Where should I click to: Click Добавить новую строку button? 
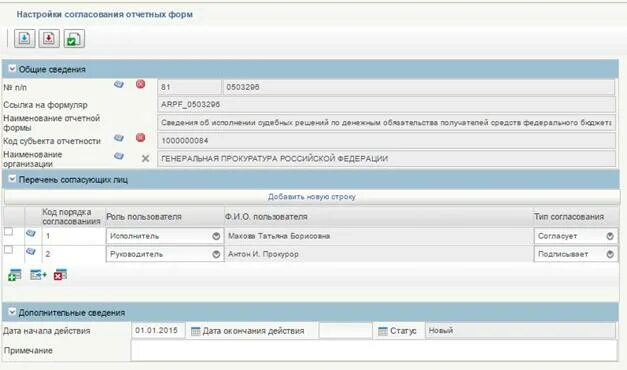[312, 197]
